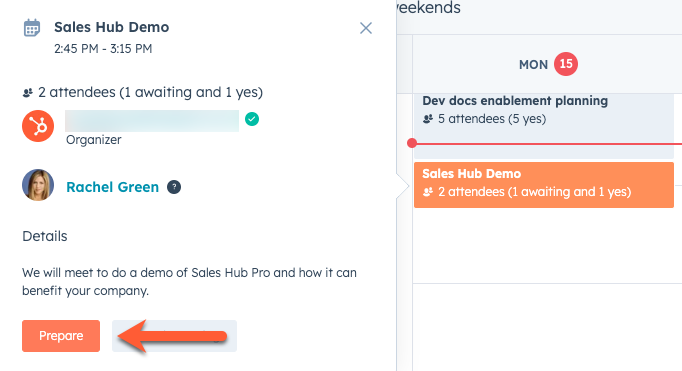Viewport: 682px width, 371px height.
Task: Click the red current-time marker dot
Action: pyautogui.click(x=412, y=143)
